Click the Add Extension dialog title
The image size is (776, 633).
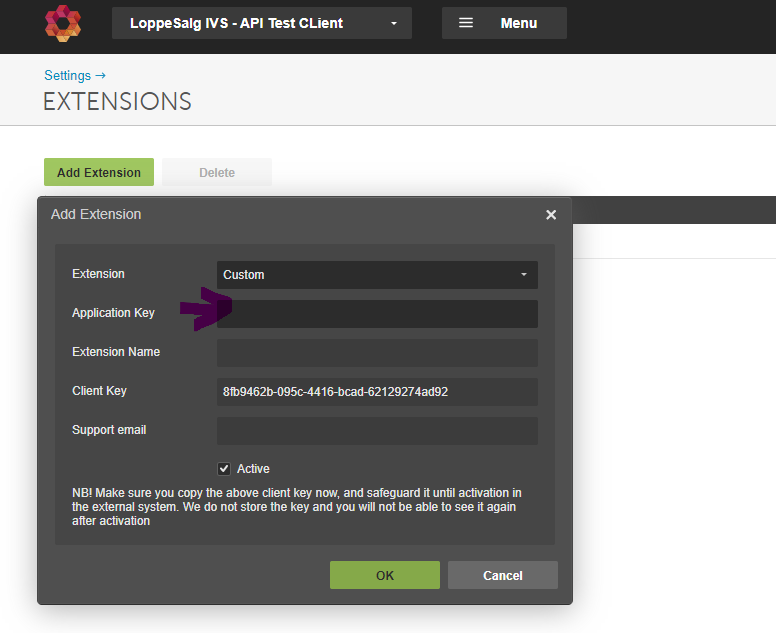[96, 214]
